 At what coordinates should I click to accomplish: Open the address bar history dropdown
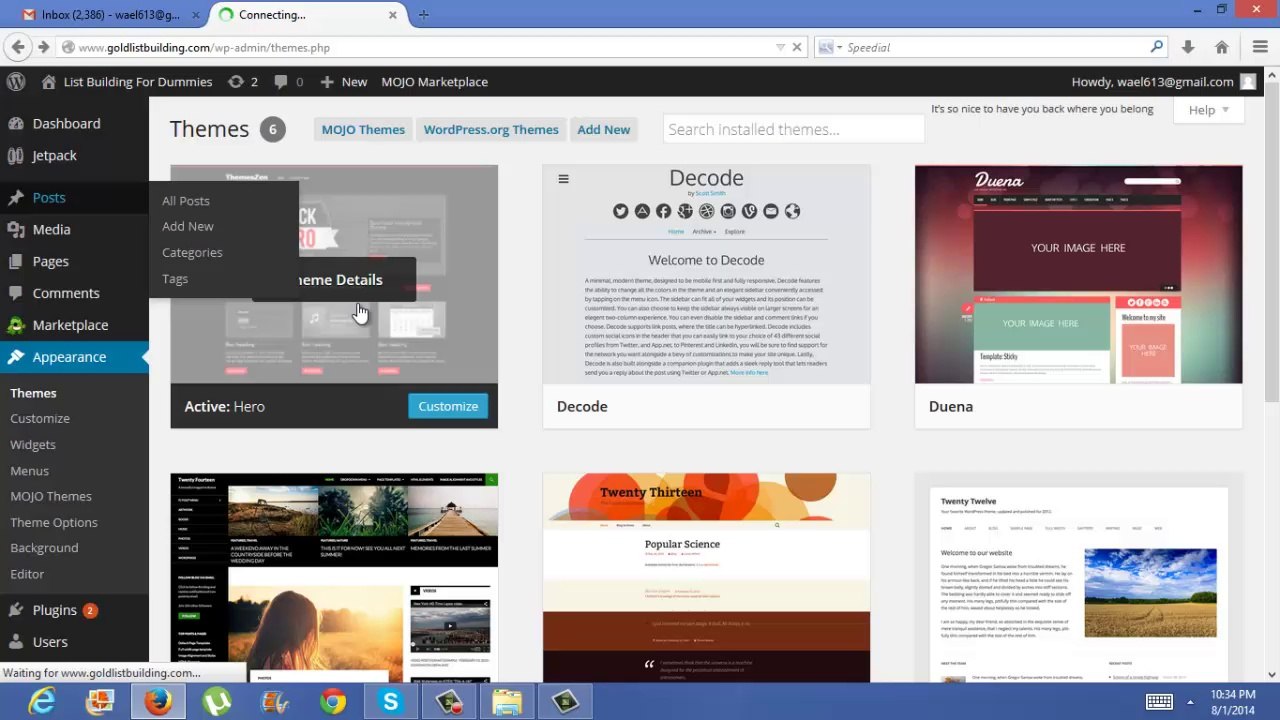pos(780,47)
